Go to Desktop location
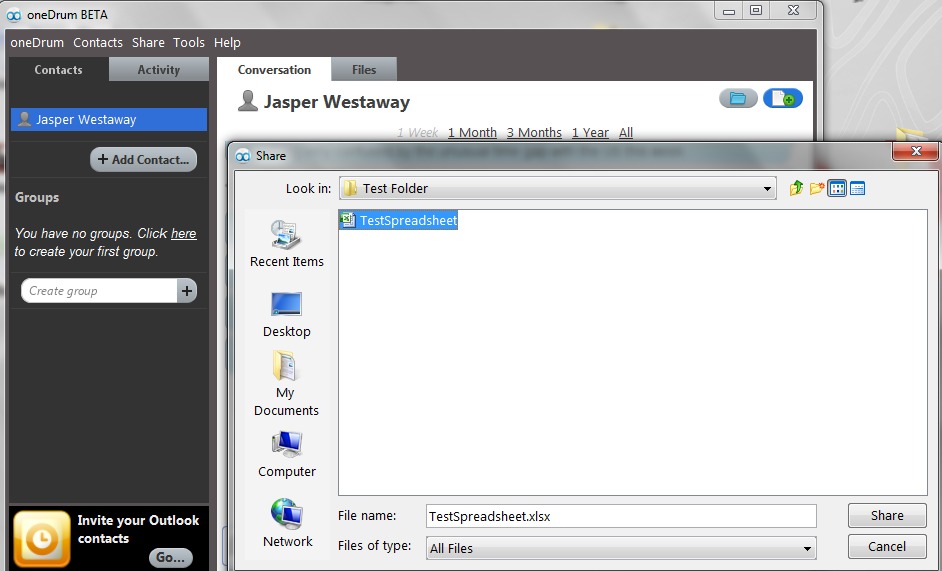The image size is (942, 571). point(287,315)
